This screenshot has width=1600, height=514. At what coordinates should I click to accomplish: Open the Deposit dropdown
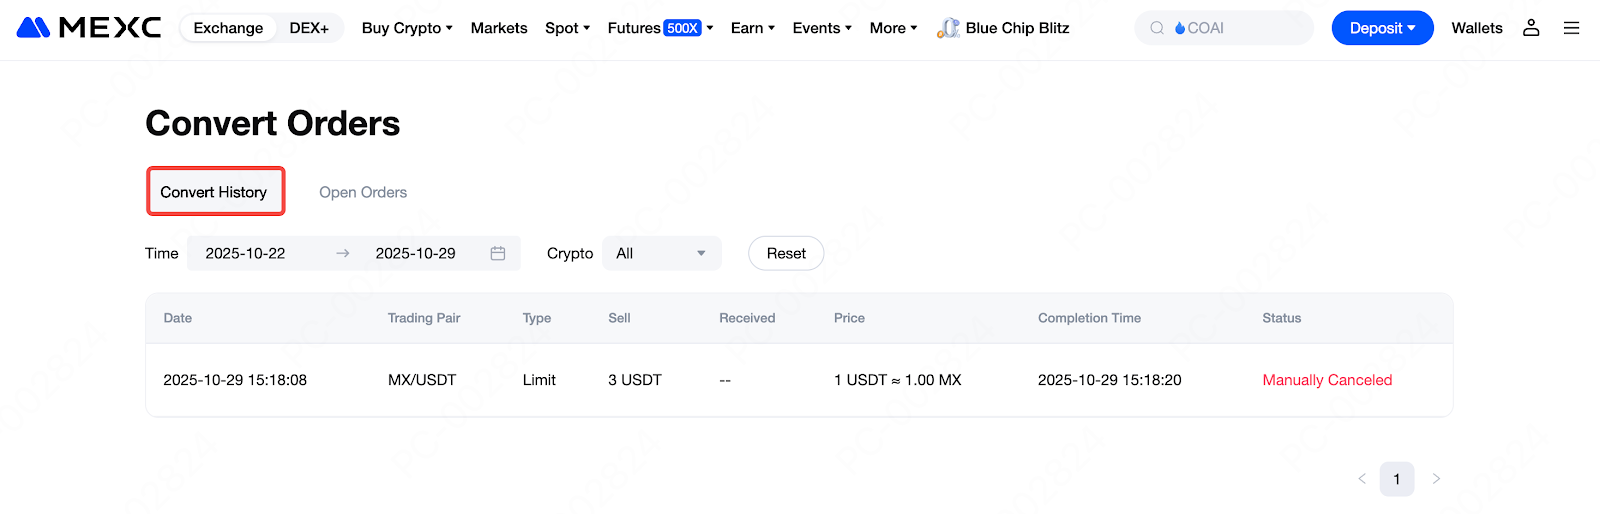[x=1382, y=28]
